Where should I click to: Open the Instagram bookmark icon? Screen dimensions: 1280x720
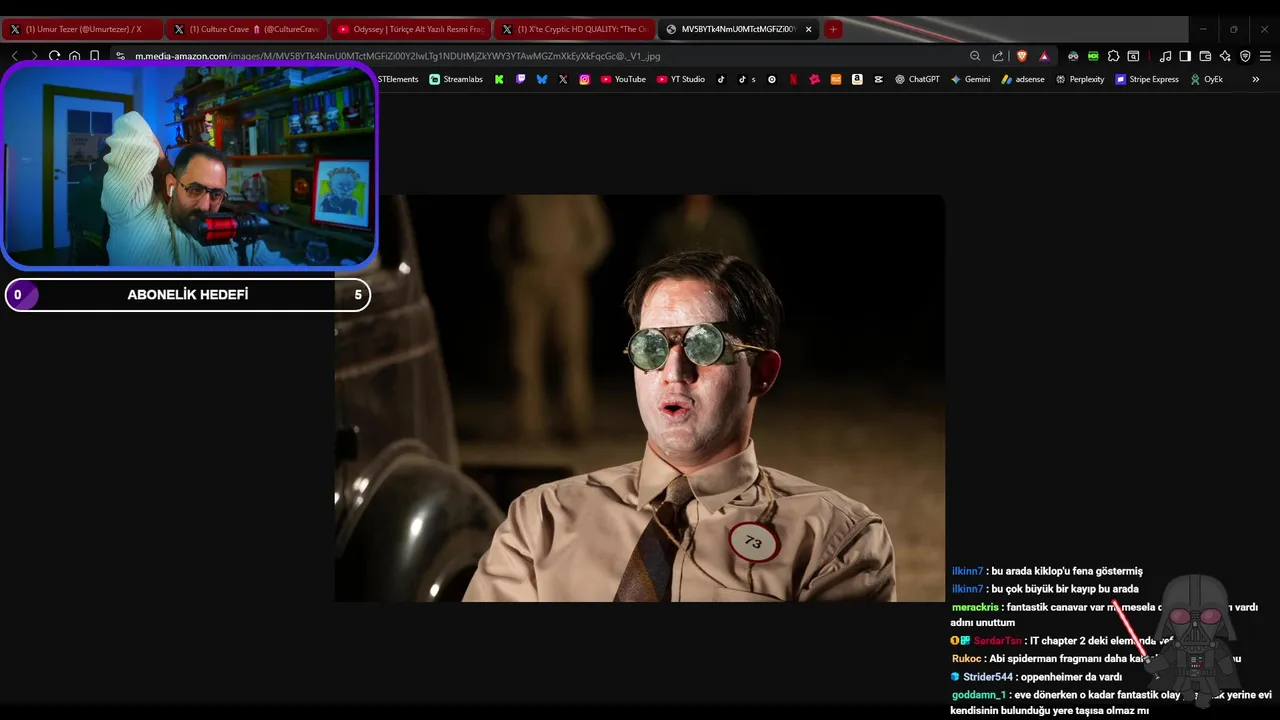(x=585, y=79)
